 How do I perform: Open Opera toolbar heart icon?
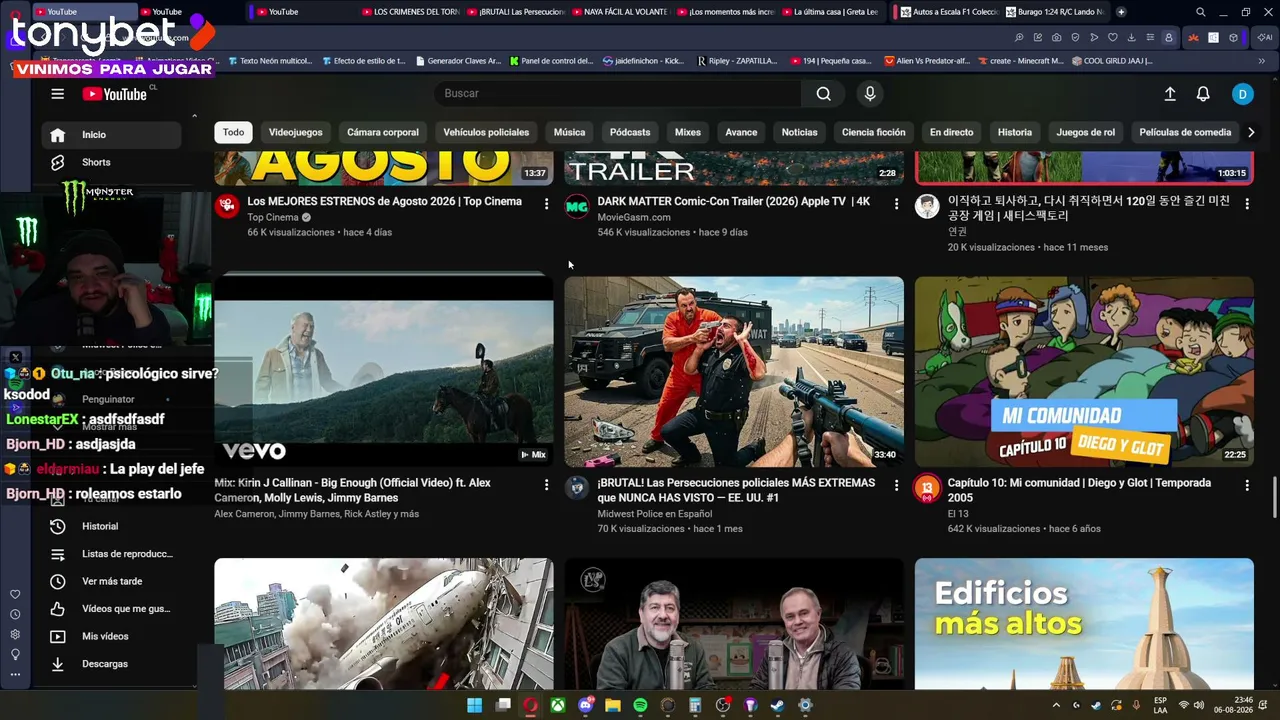tap(1112, 38)
